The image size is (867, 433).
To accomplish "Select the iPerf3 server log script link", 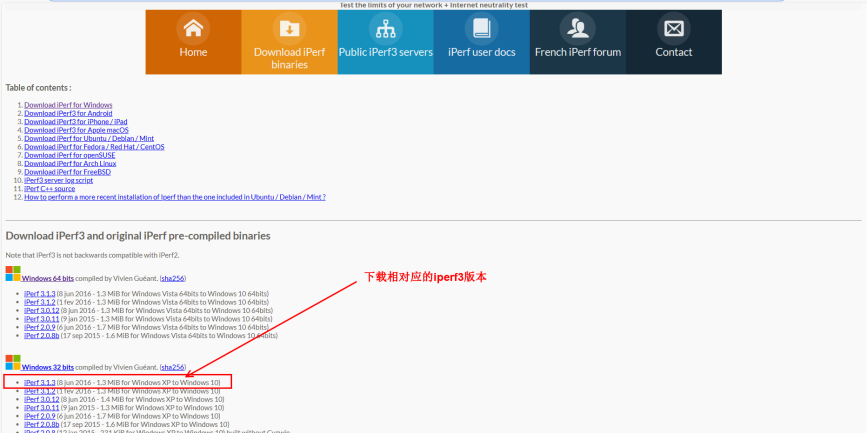I will 58,180.
